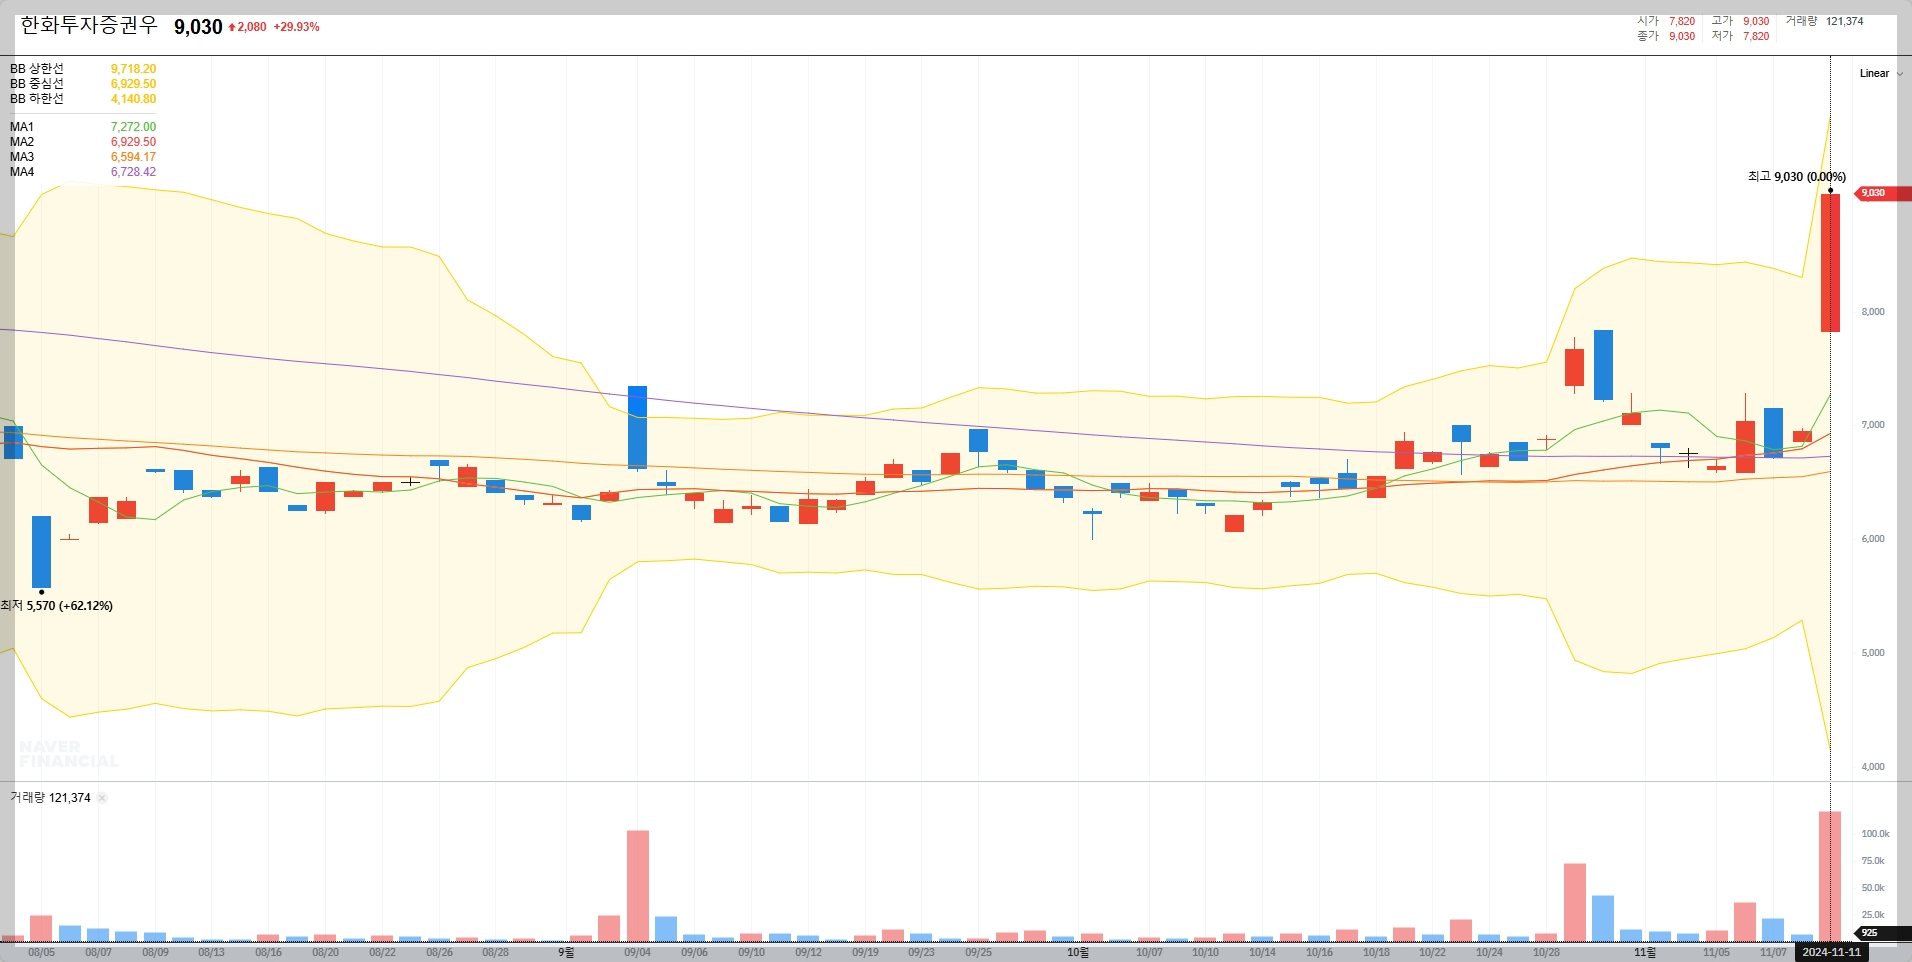Click the 6,728.42 MA4 value

pos(133,172)
